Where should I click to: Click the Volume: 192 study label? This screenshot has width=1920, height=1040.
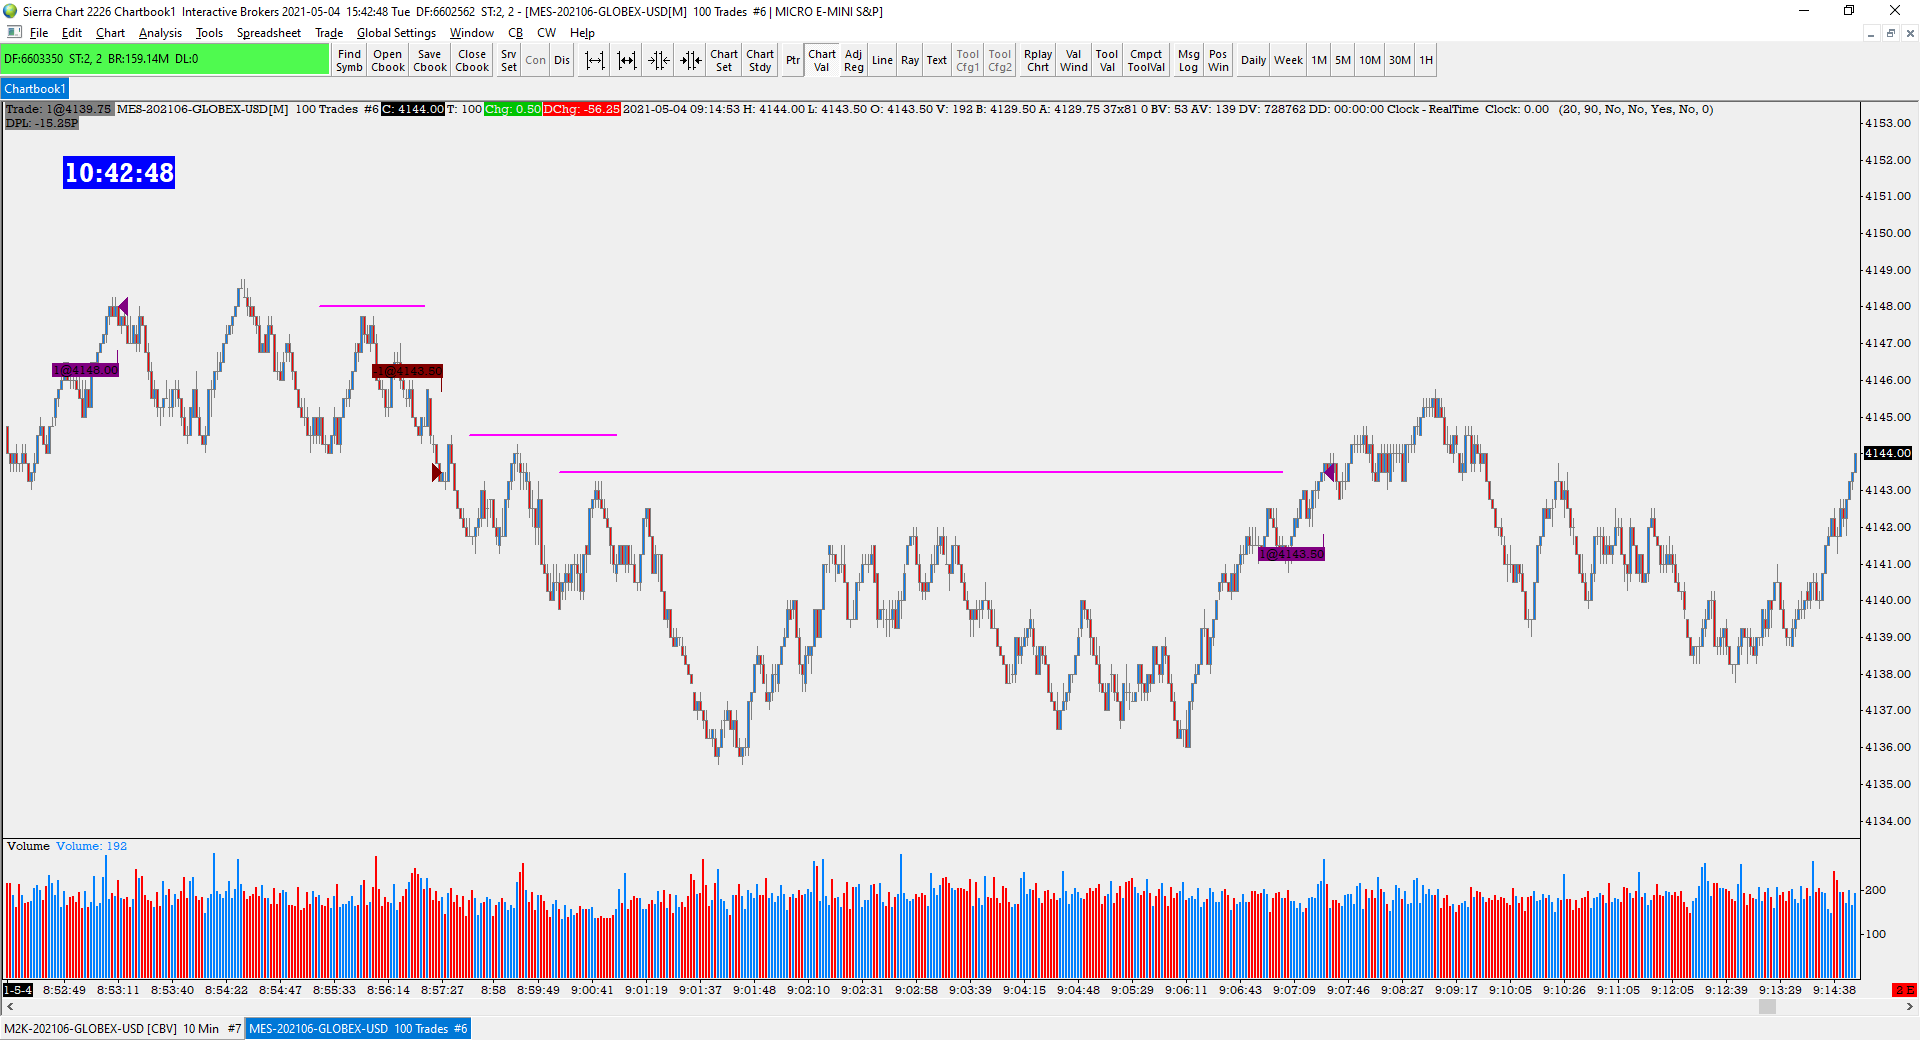[x=91, y=846]
